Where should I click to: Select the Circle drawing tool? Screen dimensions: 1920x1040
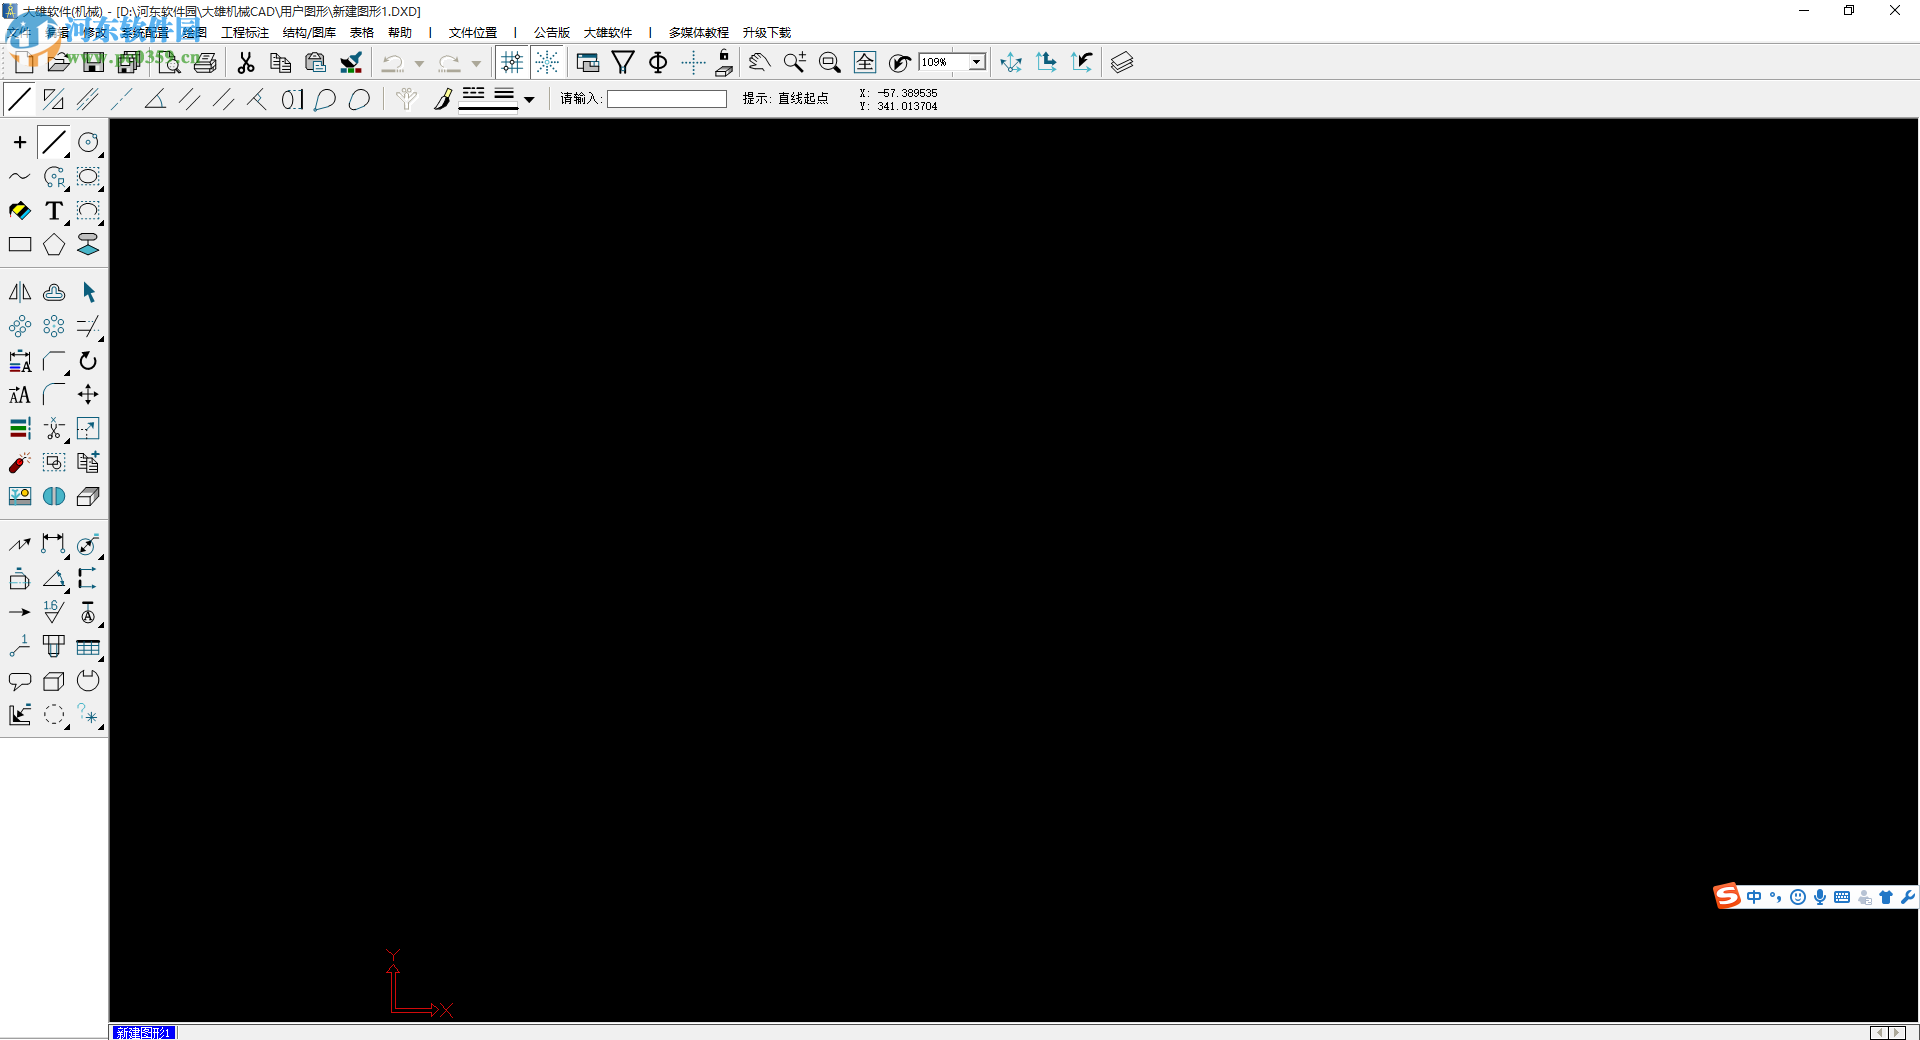(x=88, y=143)
